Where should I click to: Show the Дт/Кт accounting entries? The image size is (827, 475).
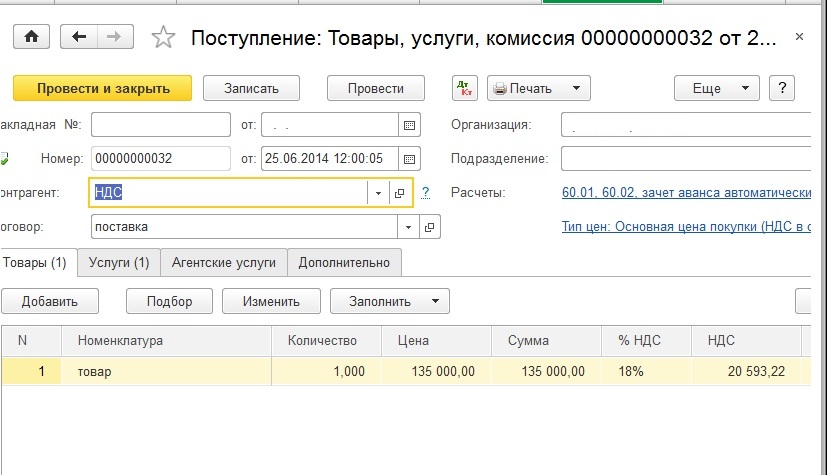click(465, 88)
